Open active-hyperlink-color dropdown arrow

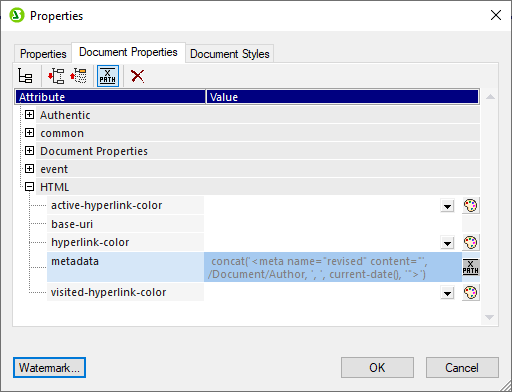[447, 206]
